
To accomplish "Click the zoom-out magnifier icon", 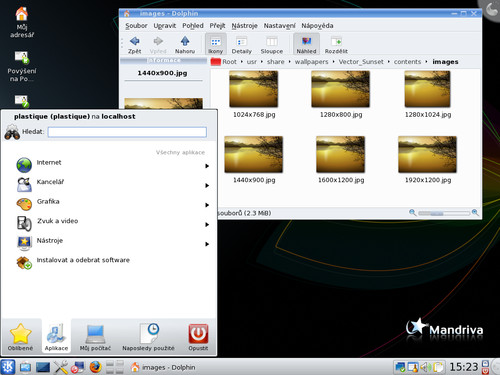I will [412, 213].
